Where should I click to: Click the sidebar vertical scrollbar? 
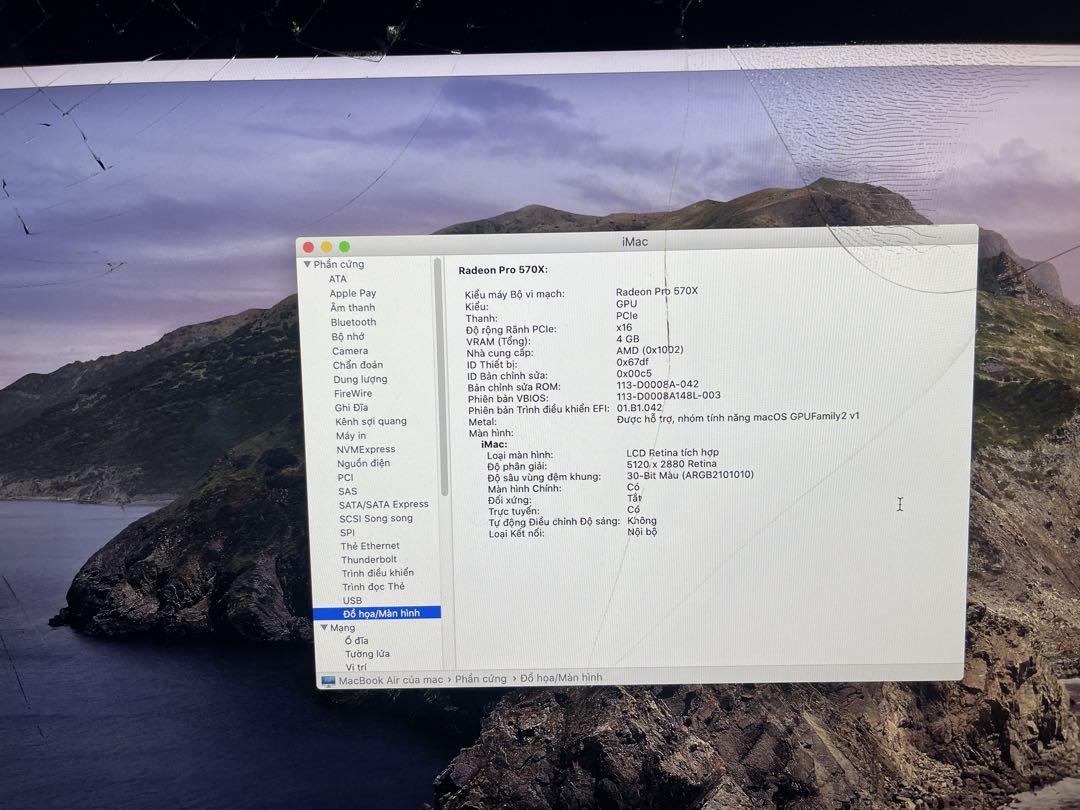tap(443, 379)
